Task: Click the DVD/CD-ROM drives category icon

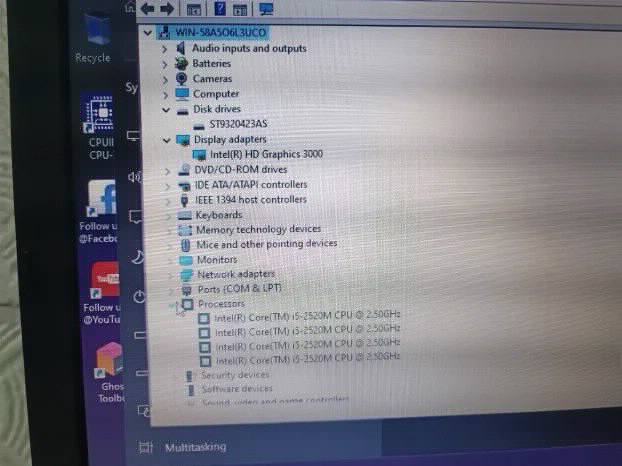Action: (184, 170)
